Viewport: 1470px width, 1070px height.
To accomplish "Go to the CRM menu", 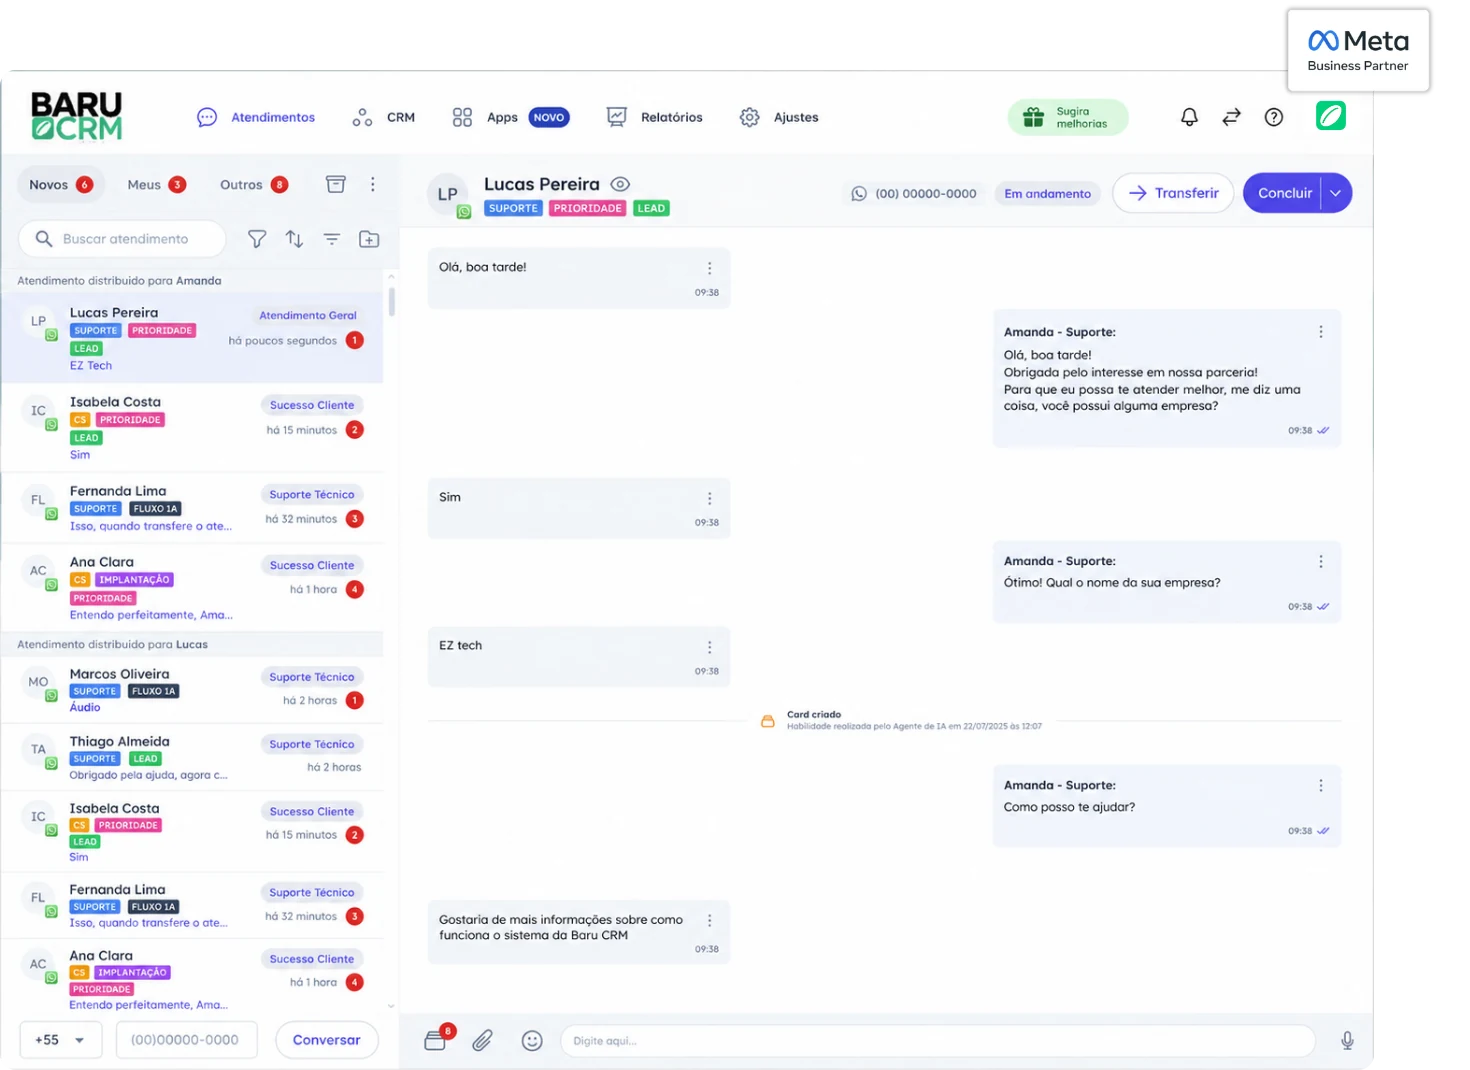I will [383, 117].
